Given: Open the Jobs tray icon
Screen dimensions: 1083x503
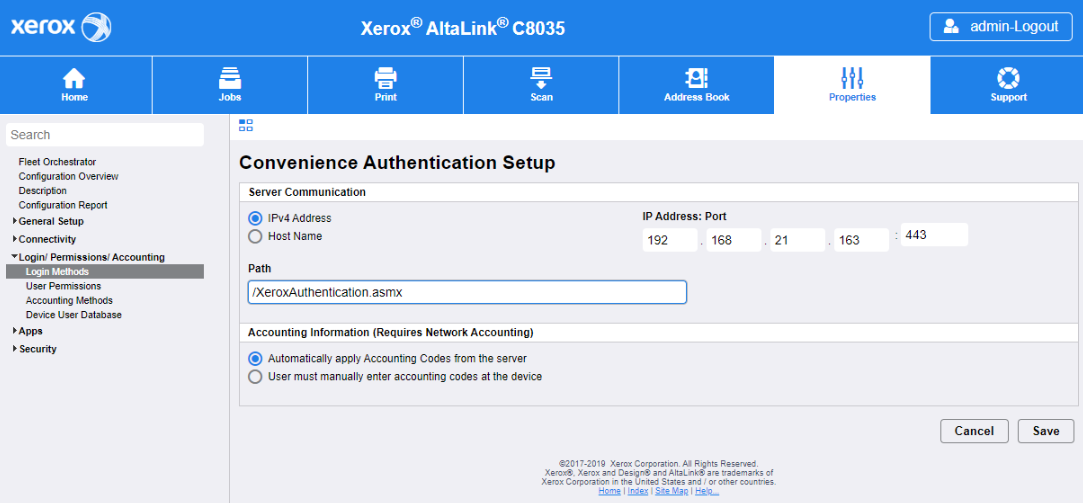Looking at the screenshot, I should [x=230, y=78].
